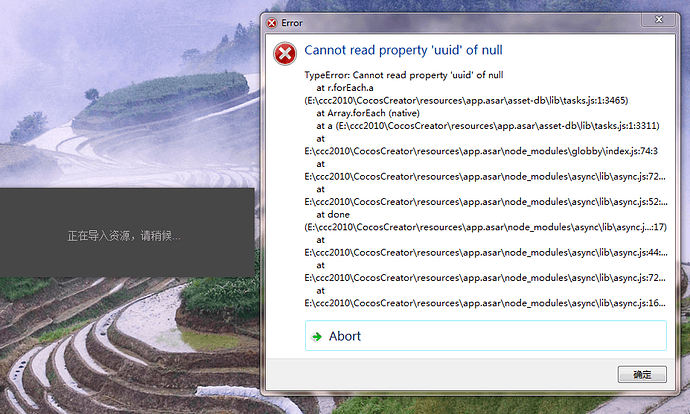Select the "at done" stack trace line
Image resolution: width=690 pixels, height=414 pixels.
[333, 215]
